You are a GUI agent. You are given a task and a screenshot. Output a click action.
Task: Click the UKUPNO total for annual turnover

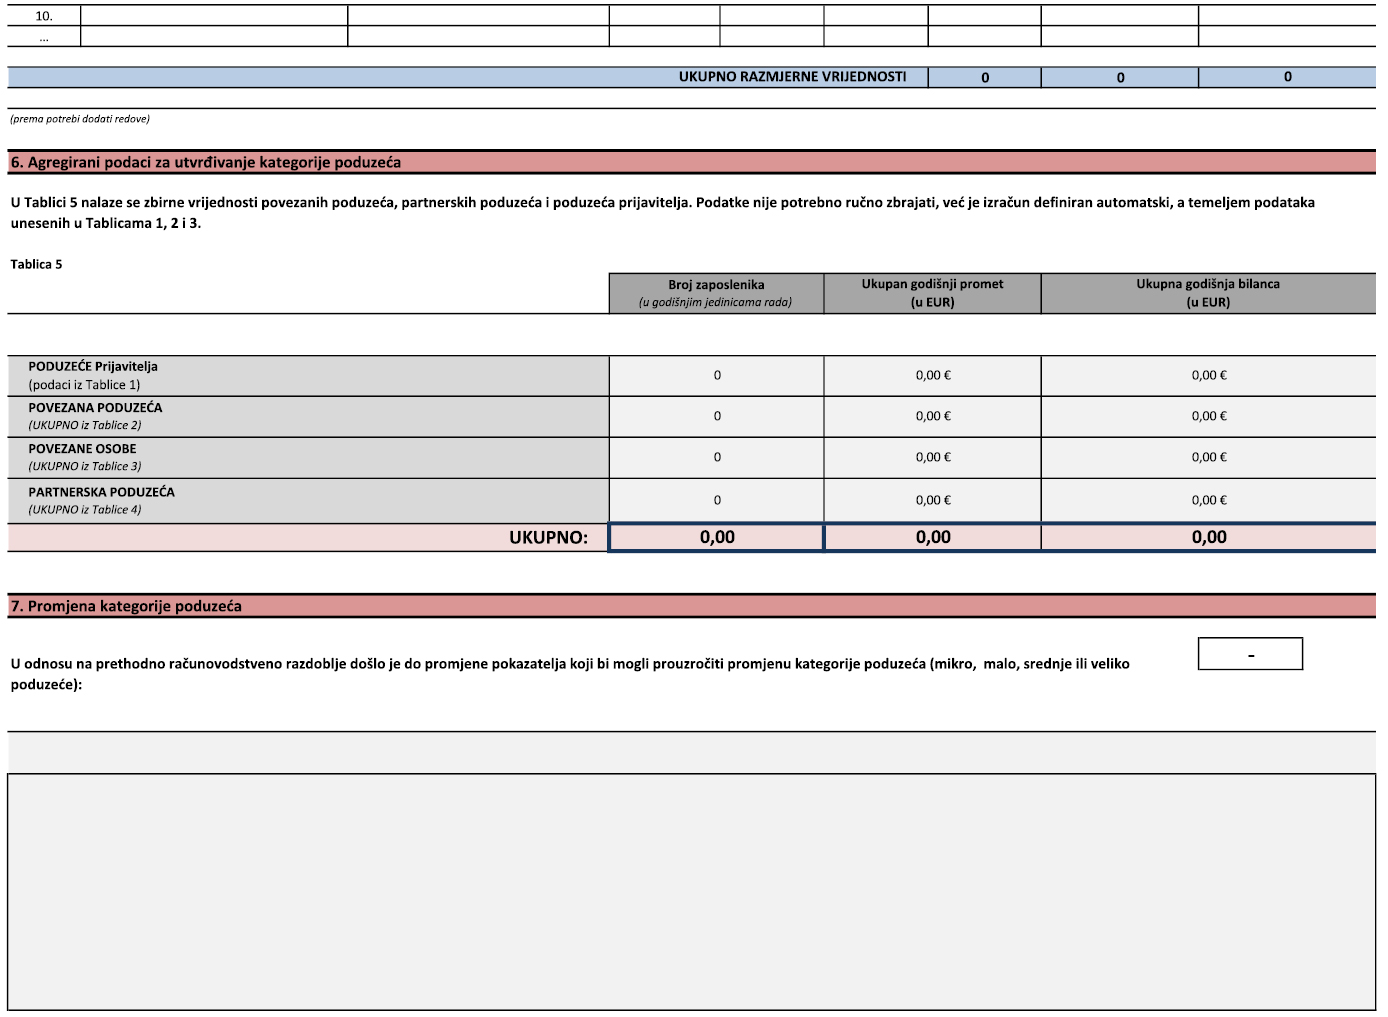click(x=932, y=538)
